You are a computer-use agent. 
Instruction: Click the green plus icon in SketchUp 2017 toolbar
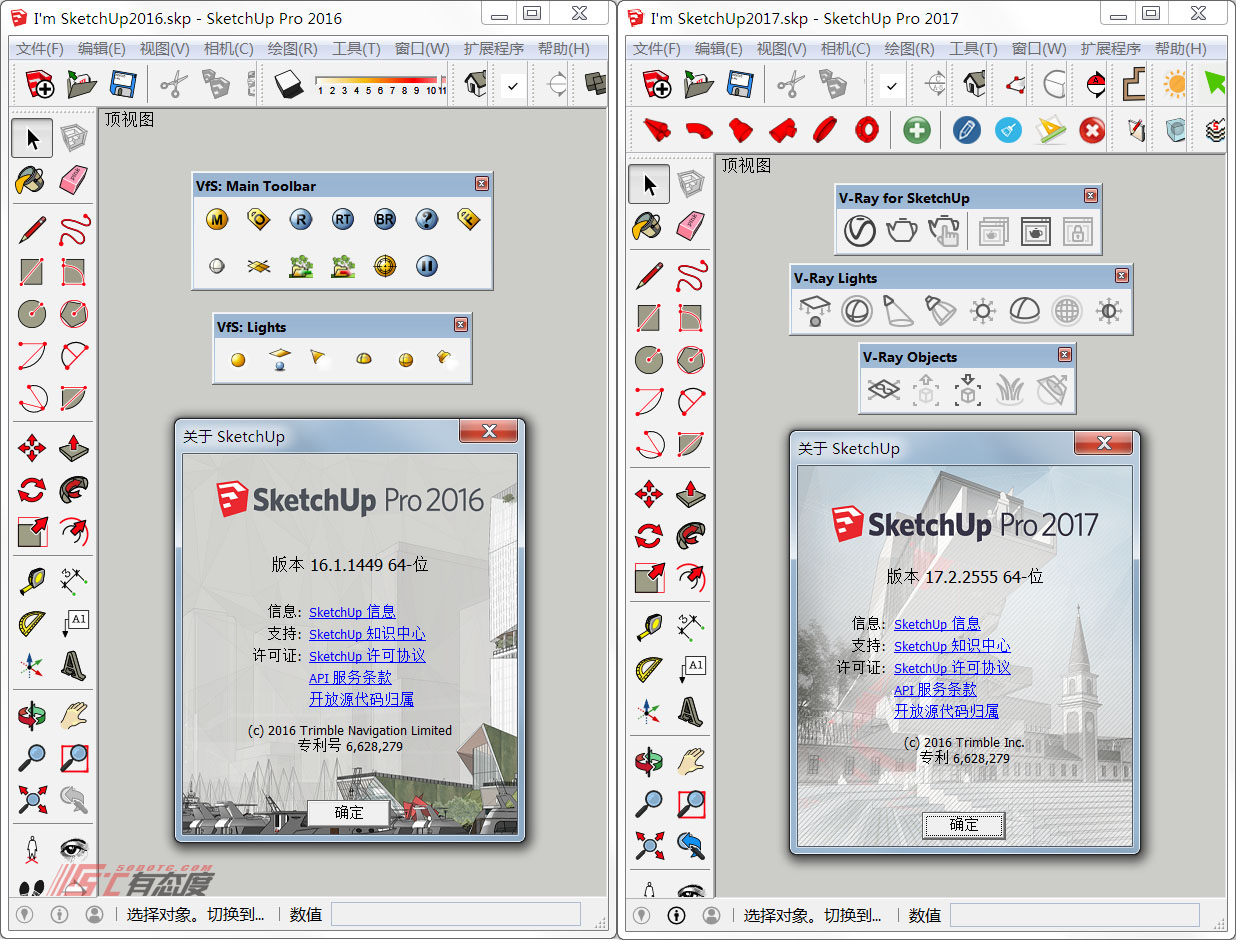coord(916,130)
